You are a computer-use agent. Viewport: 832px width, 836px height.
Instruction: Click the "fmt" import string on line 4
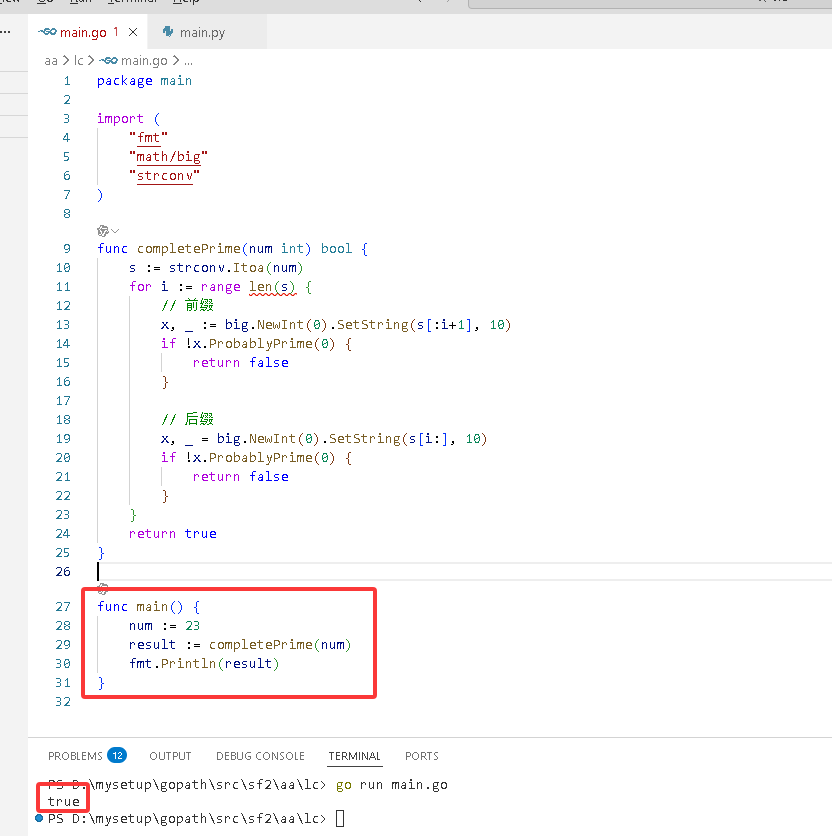click(x=148, y=138)
